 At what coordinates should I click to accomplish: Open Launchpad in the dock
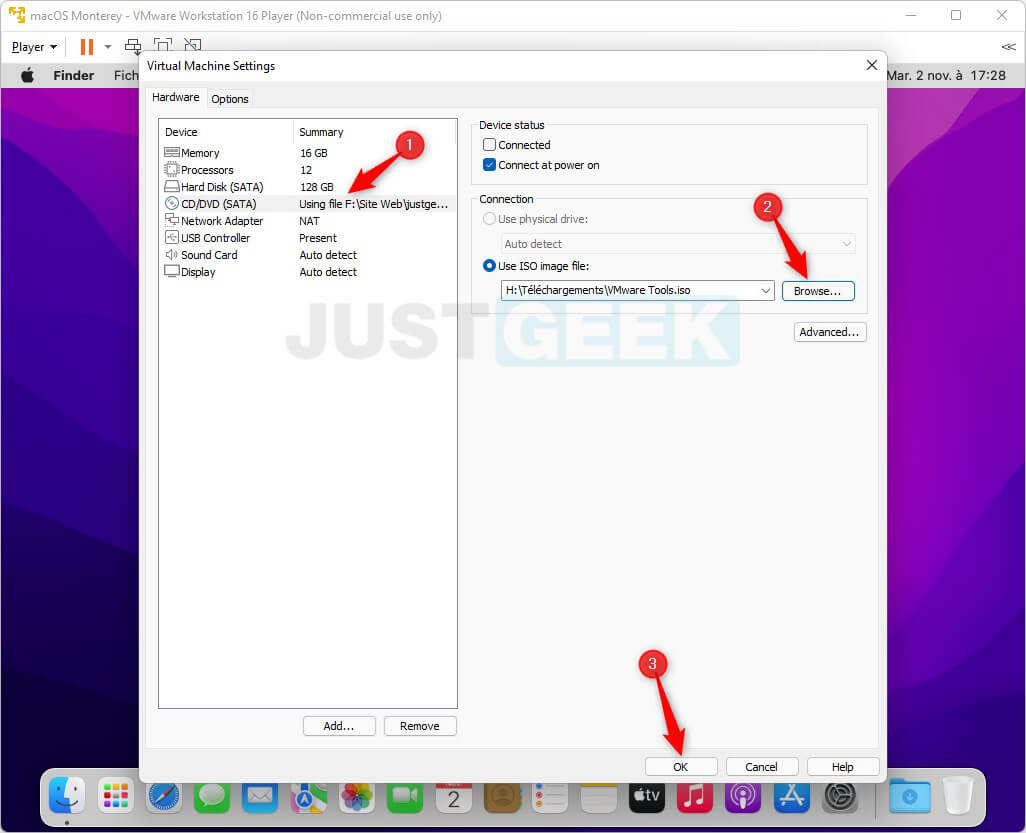point(116,795)
